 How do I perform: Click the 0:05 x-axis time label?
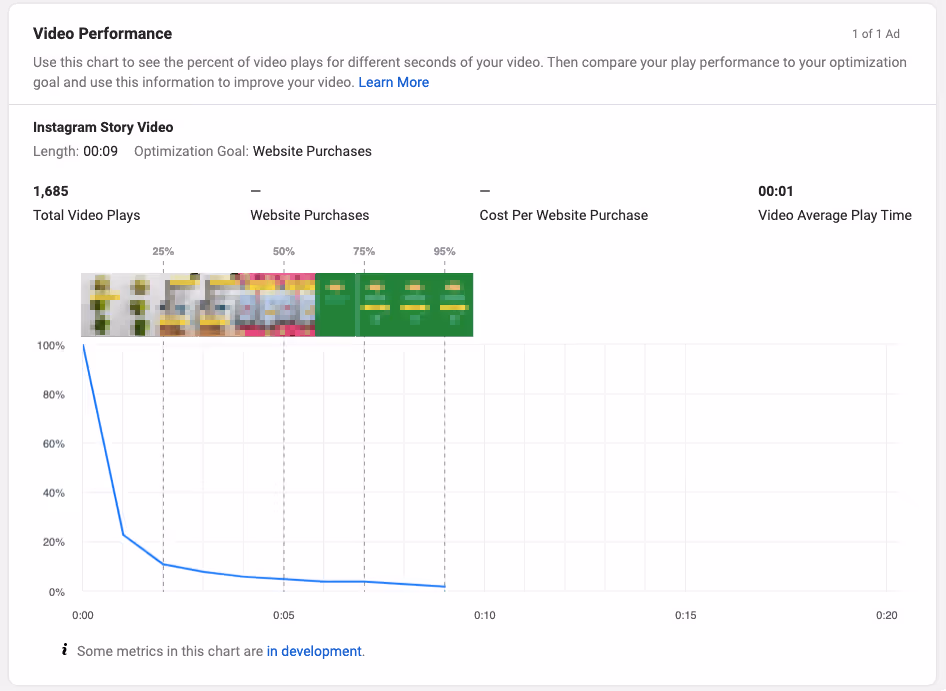coord(284,616)
